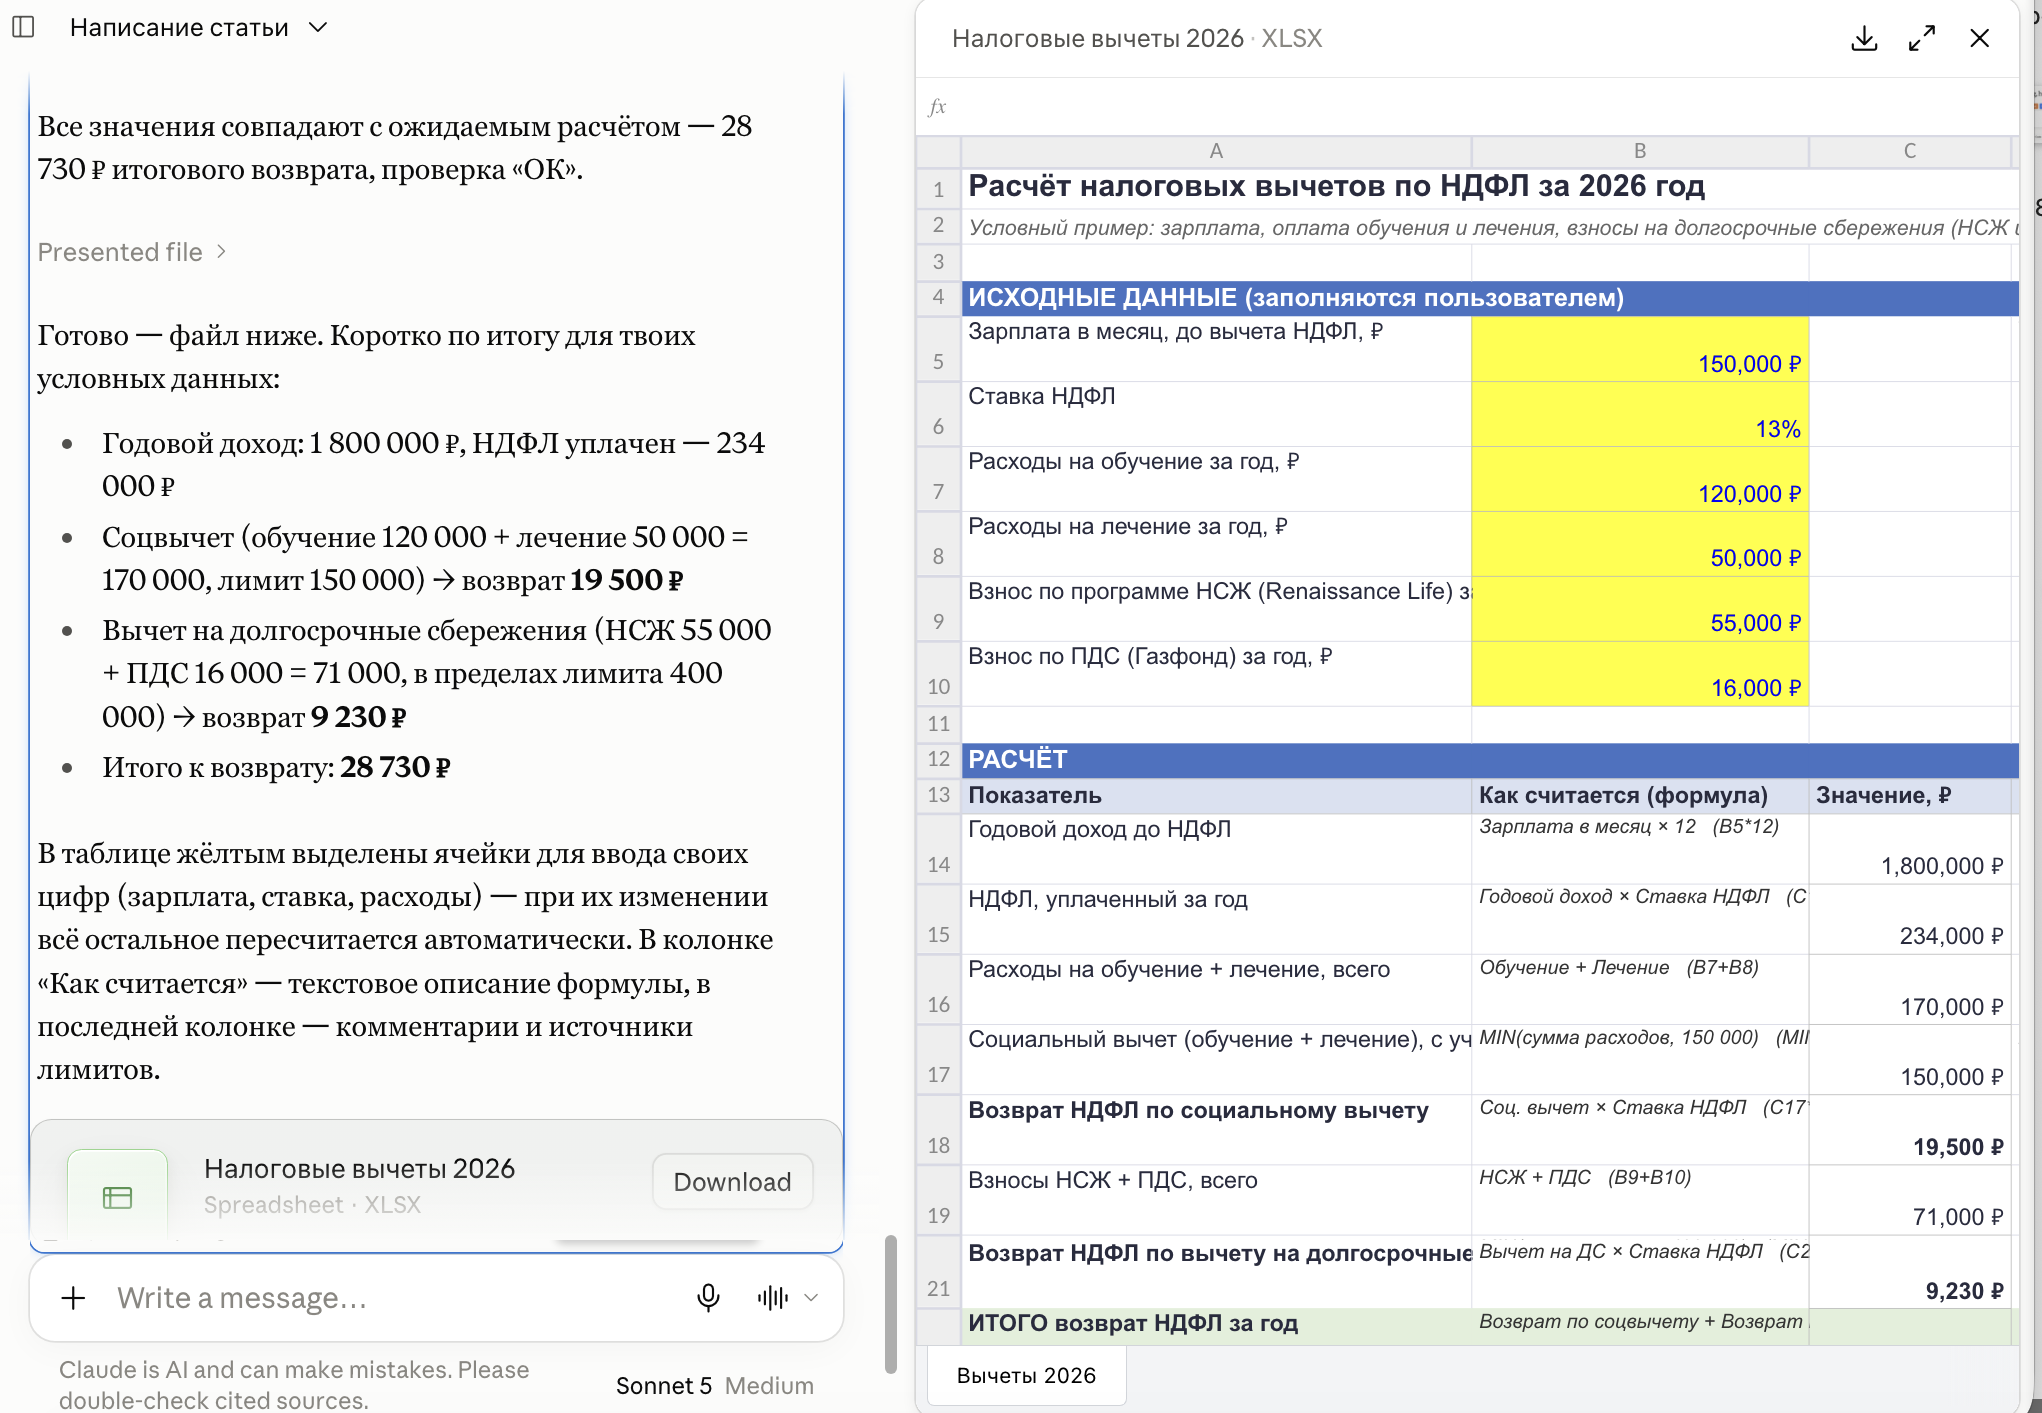Select the 71,000 ₽ contributions total cell
Screen dimensions: 2042x1413
(x=1910, y=1200)
